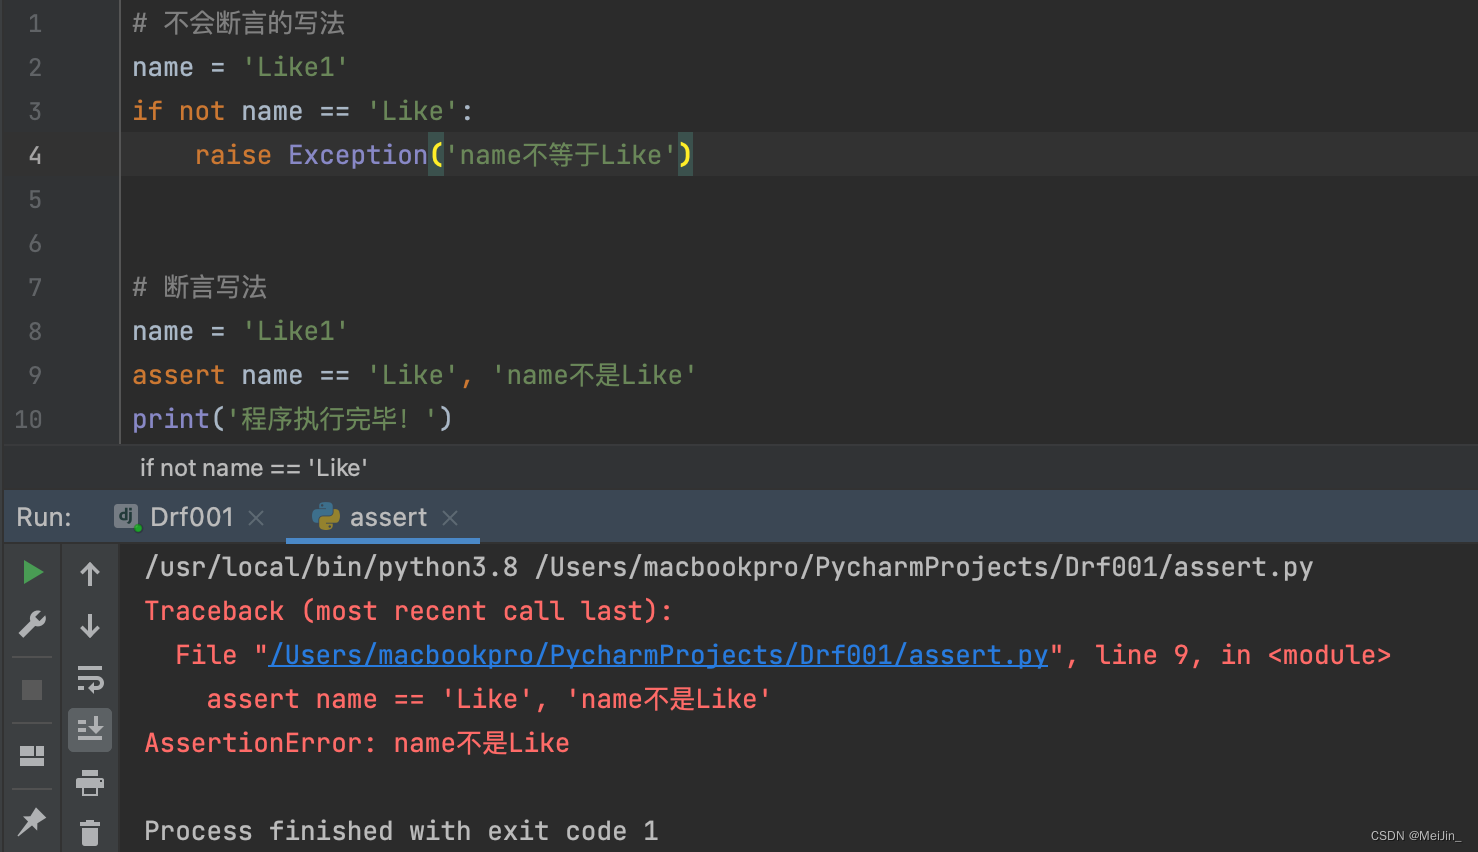The image size is (1478, 852).
Task: Pin the run tab with pin icon
Action: [x=32, y=822]
